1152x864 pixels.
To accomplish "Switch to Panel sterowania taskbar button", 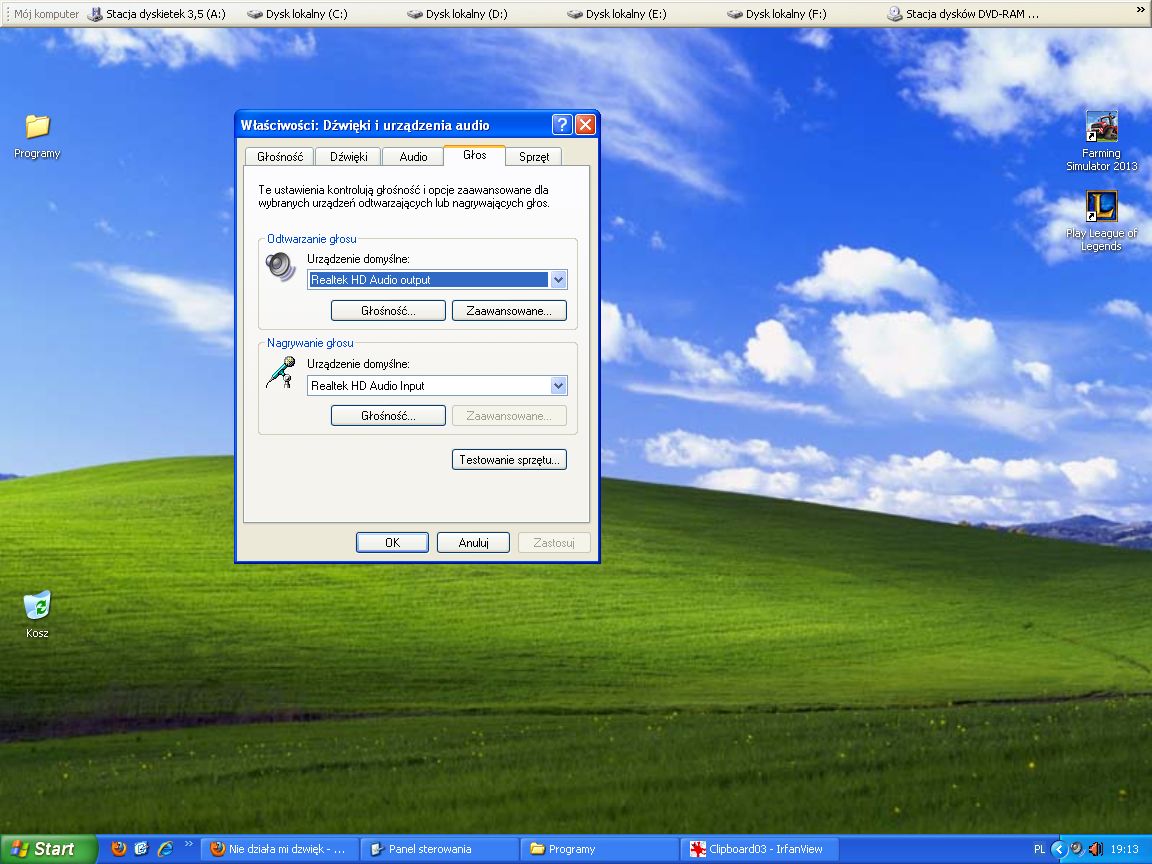I will point(439,849).
